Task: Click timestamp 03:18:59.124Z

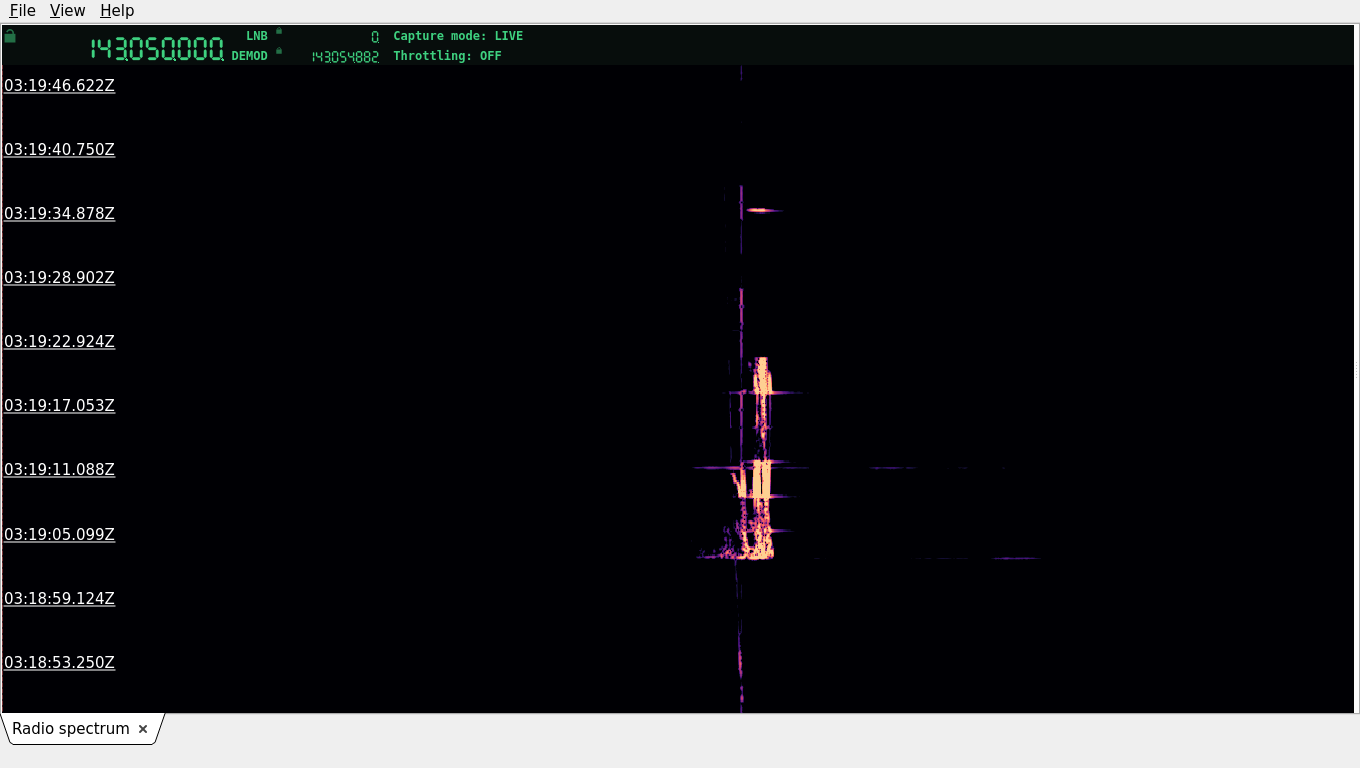Action: coord(60,599)
